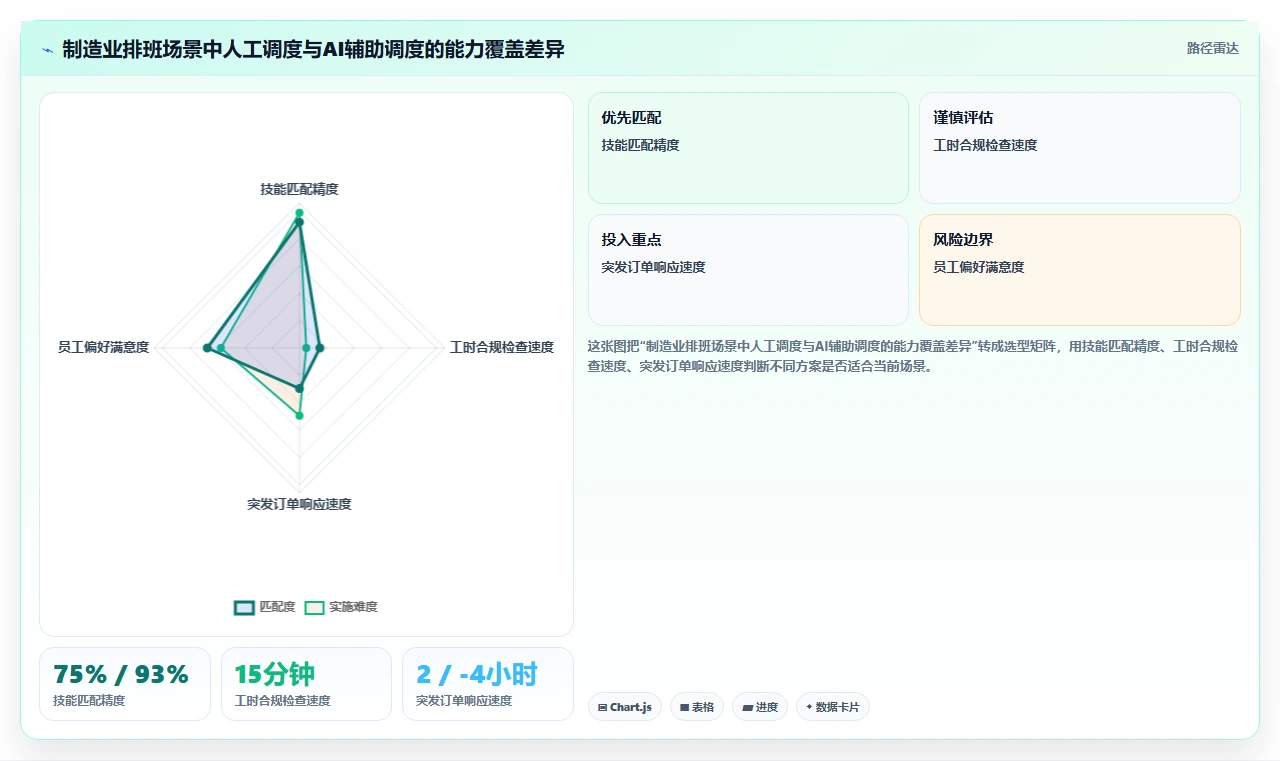
Task: Click the description paragraph starting 这张图把
Action: point(913,356)
